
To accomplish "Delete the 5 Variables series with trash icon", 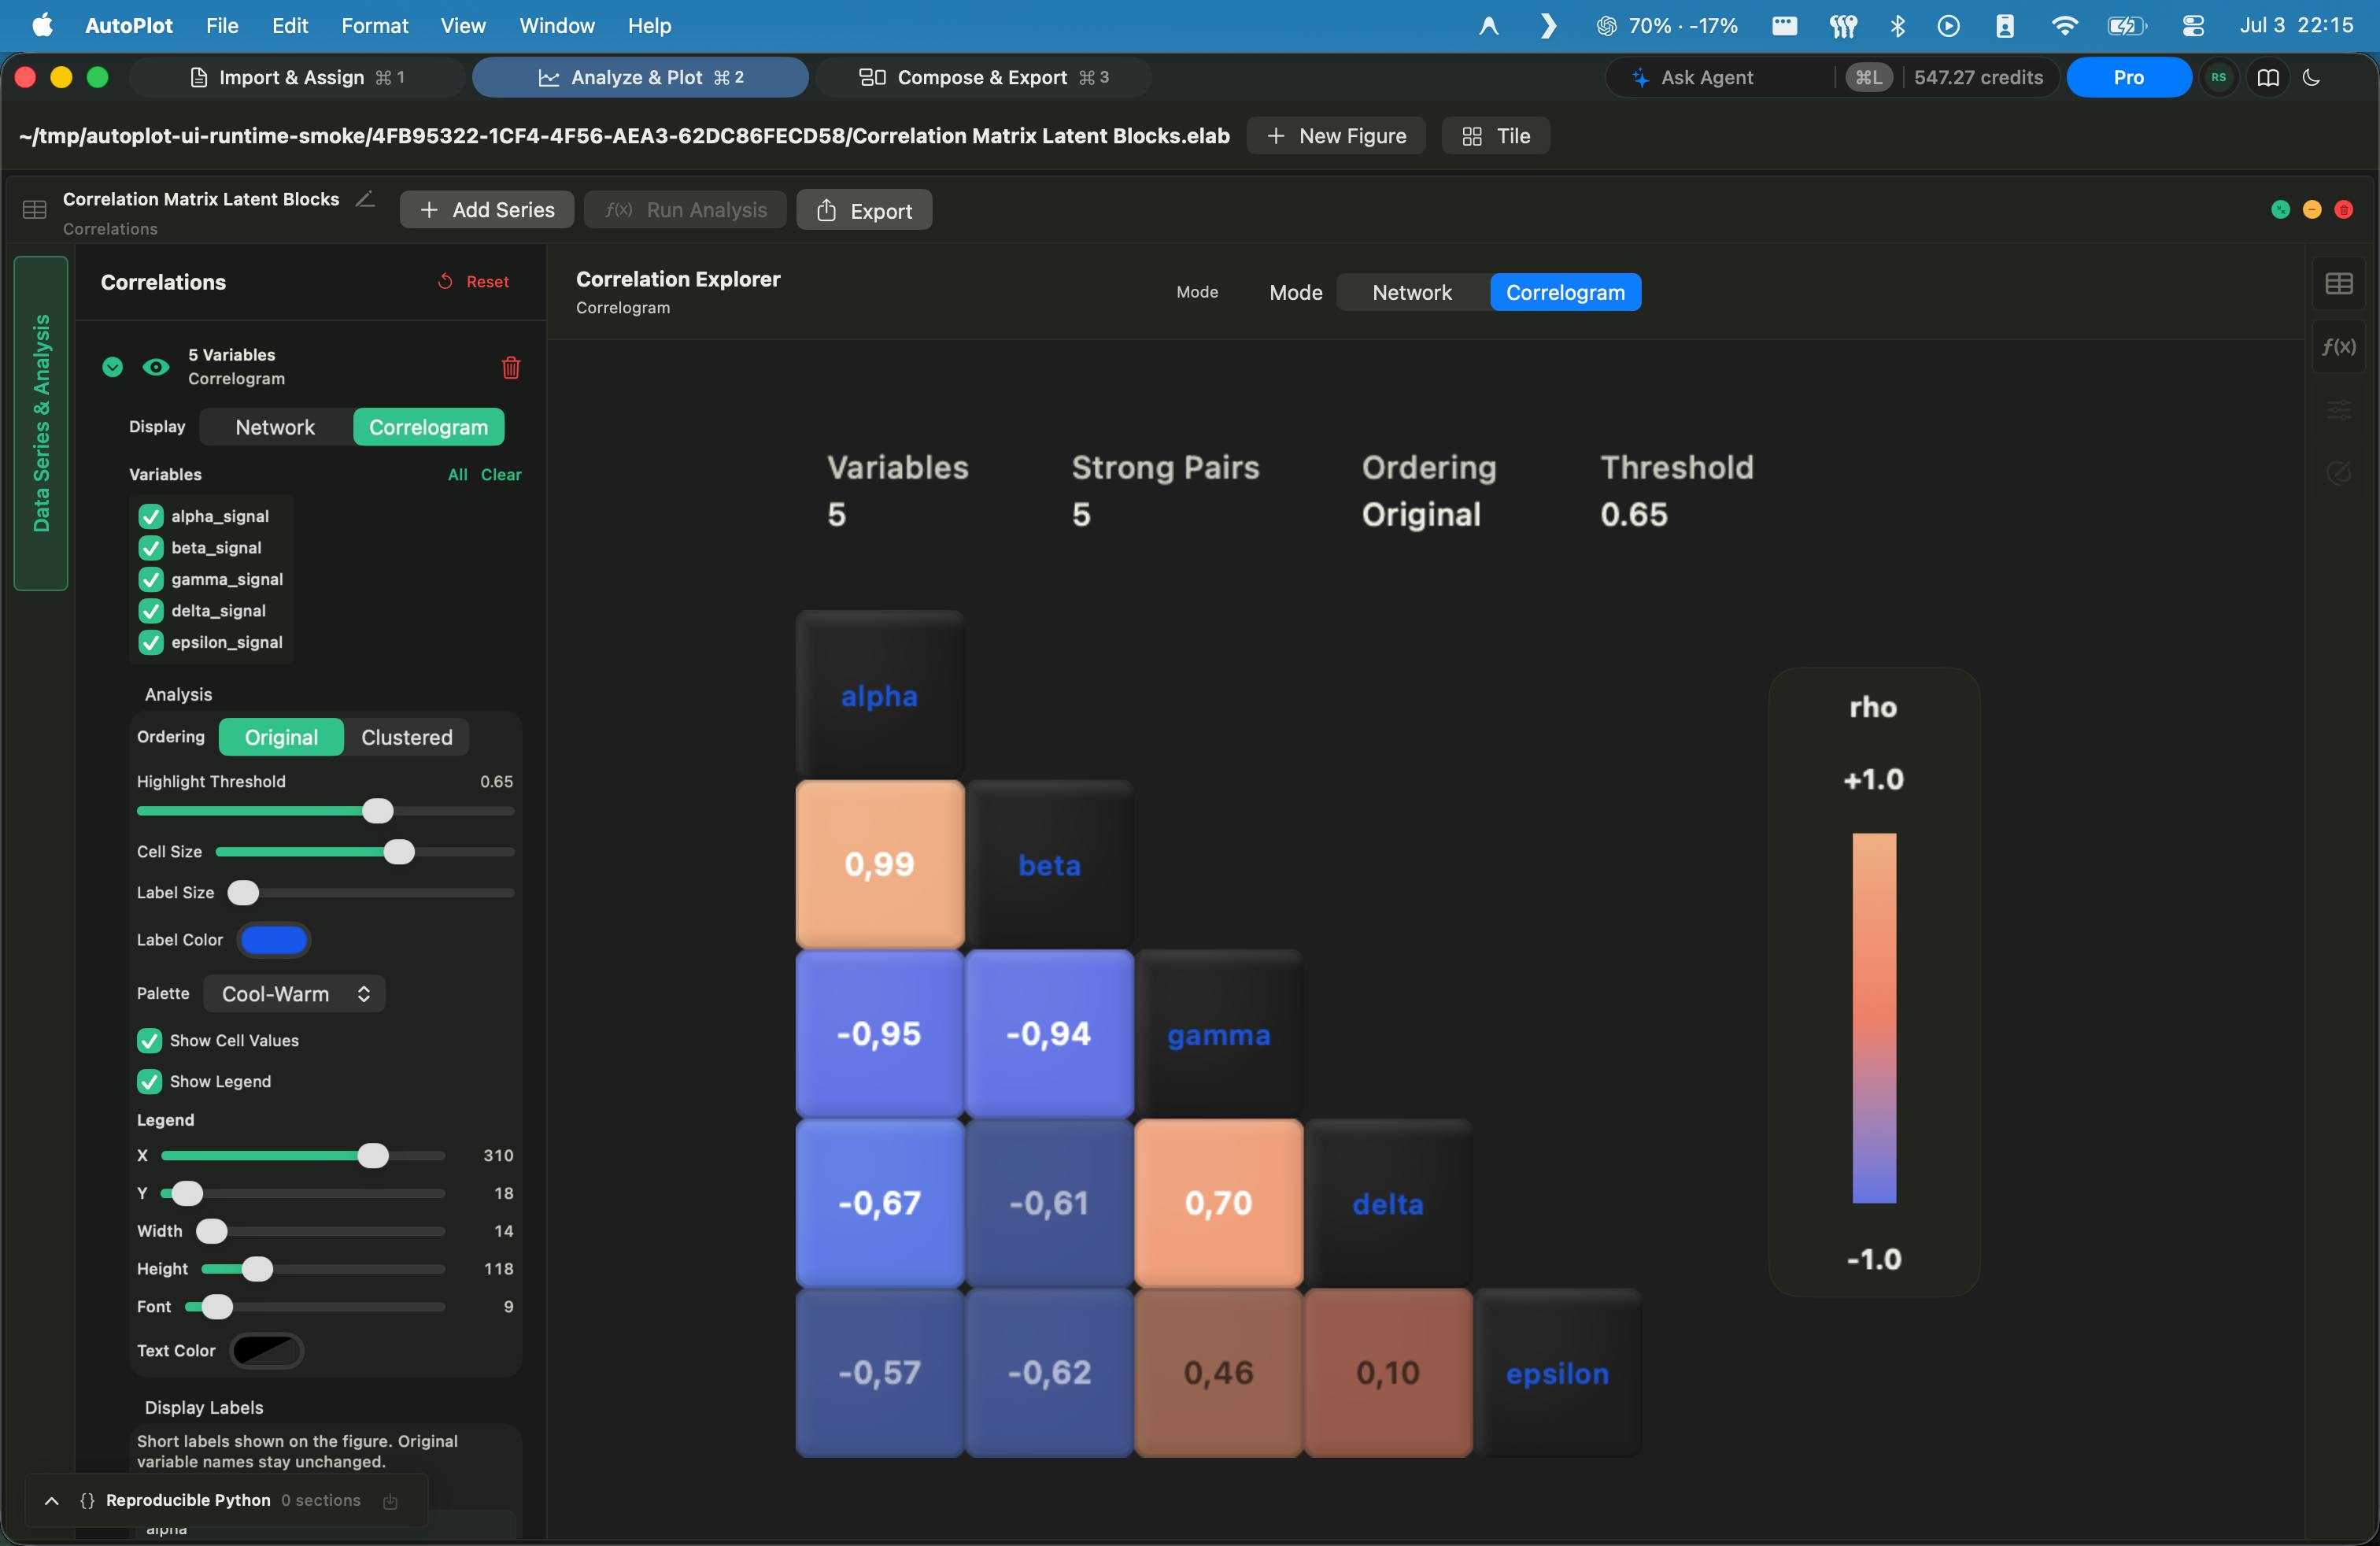I will click(510, 367).
